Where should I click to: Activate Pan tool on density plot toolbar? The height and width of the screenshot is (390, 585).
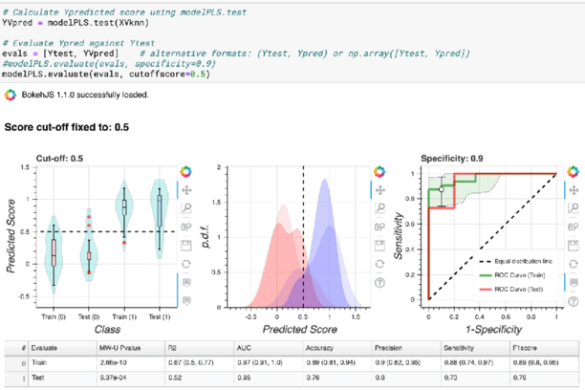[x=380, y=190]
